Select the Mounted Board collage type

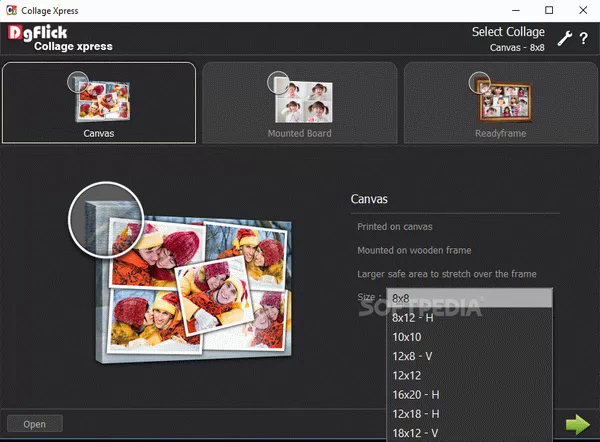click(300, 103)
